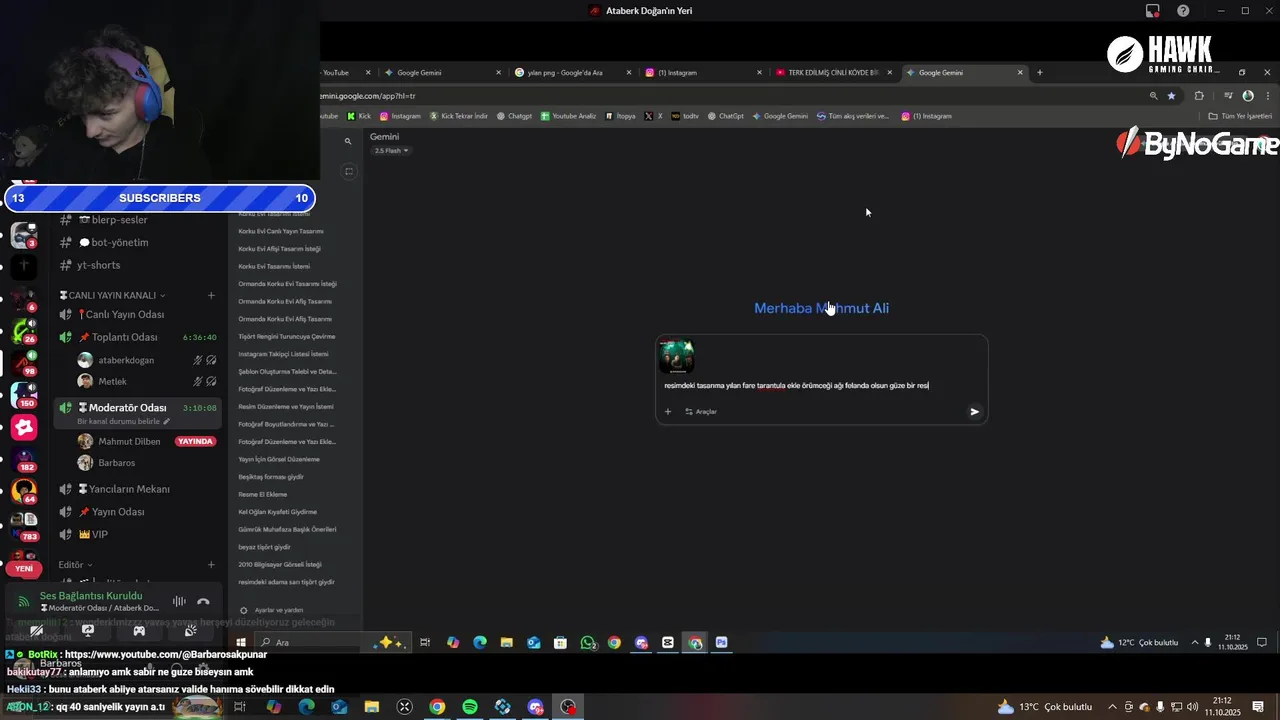
Task: Open Spotify from the bottom taskbar
Action: 470,707
